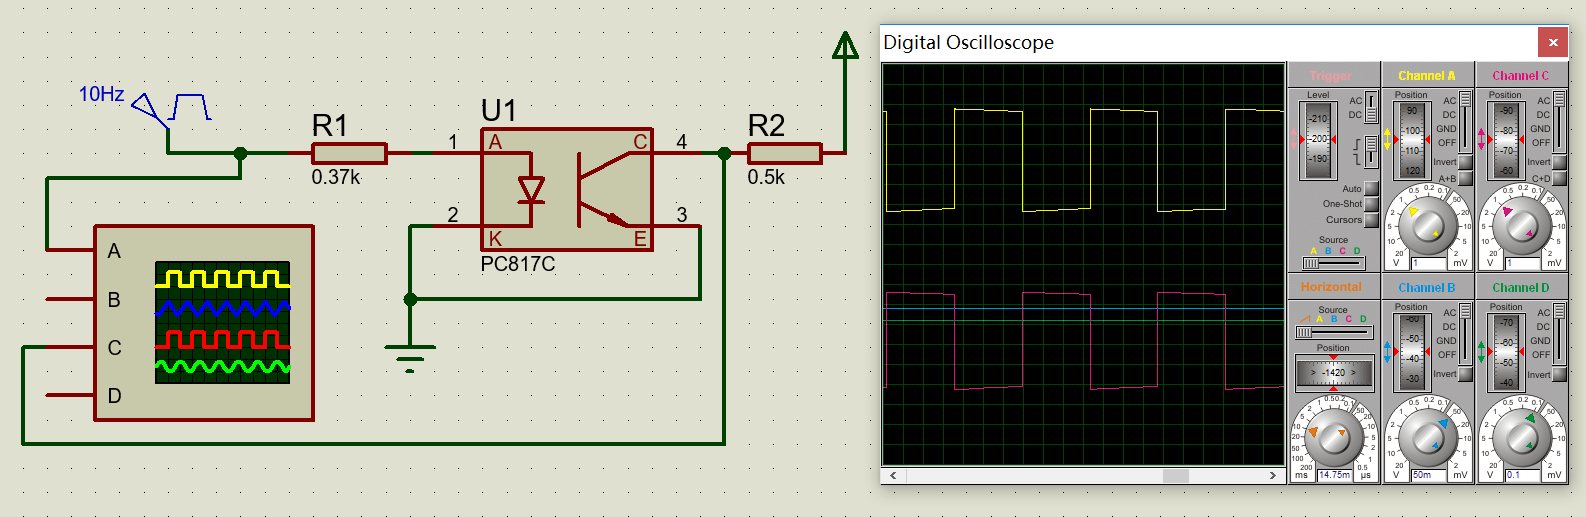This screenshot has height=517, width=1586.
Task: Click the Channel B voltage knob
Action: pyautogui.click(x=1427, y=438)
